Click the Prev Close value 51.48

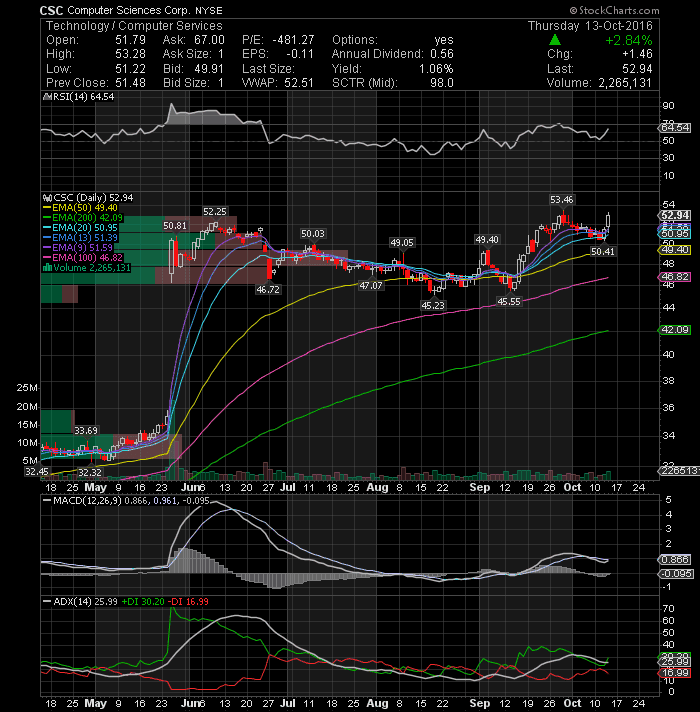(x=130, y=83)
